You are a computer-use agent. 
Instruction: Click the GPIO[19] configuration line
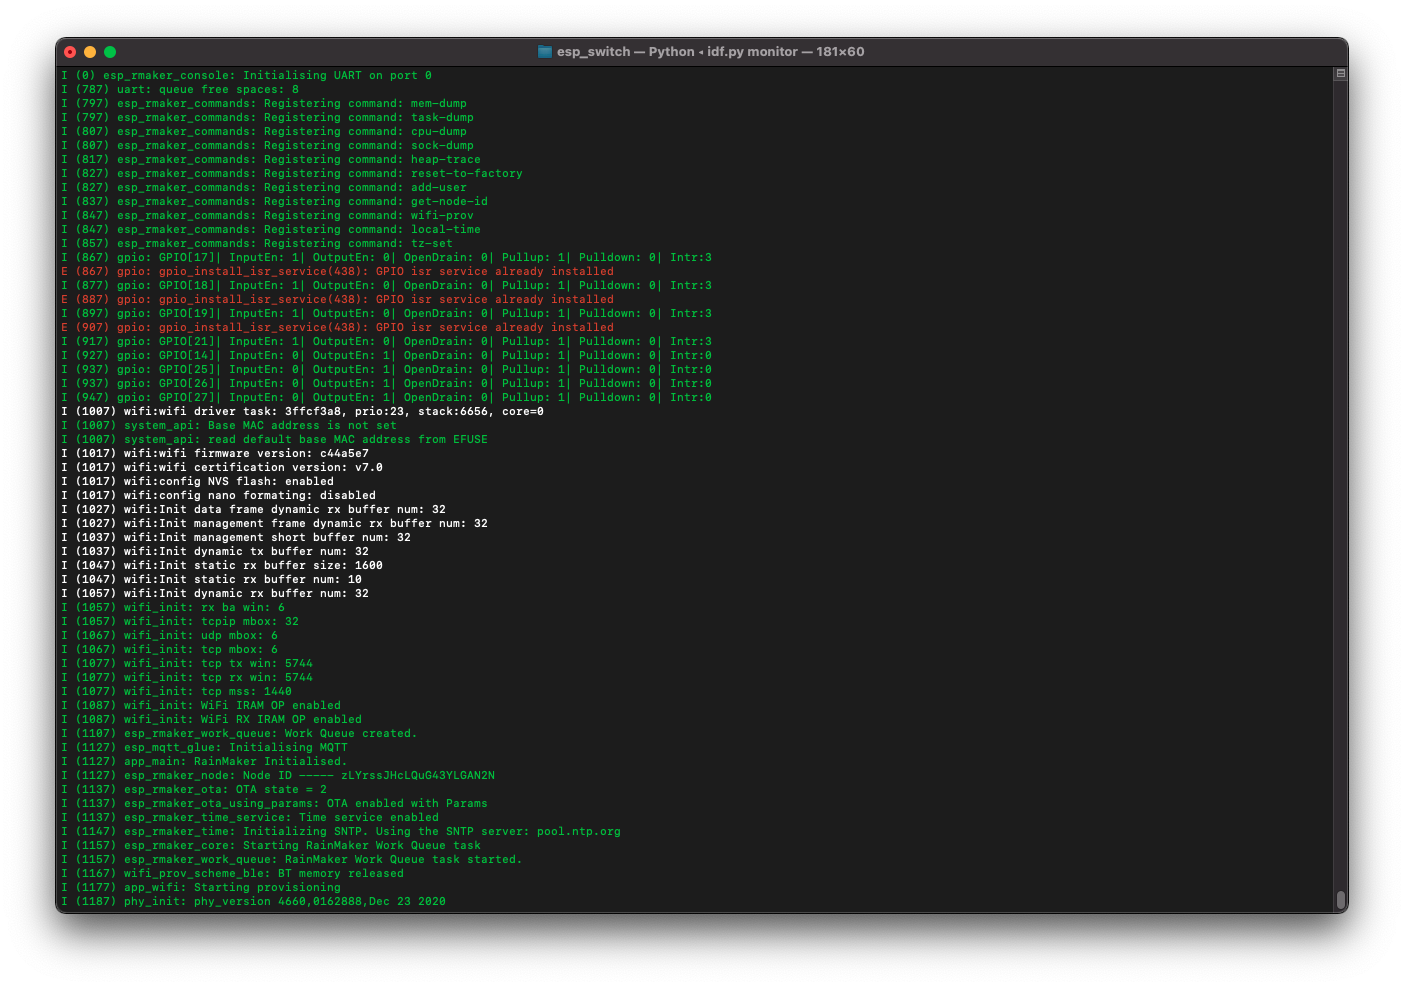pyautogui.click(x=387, y=313)
